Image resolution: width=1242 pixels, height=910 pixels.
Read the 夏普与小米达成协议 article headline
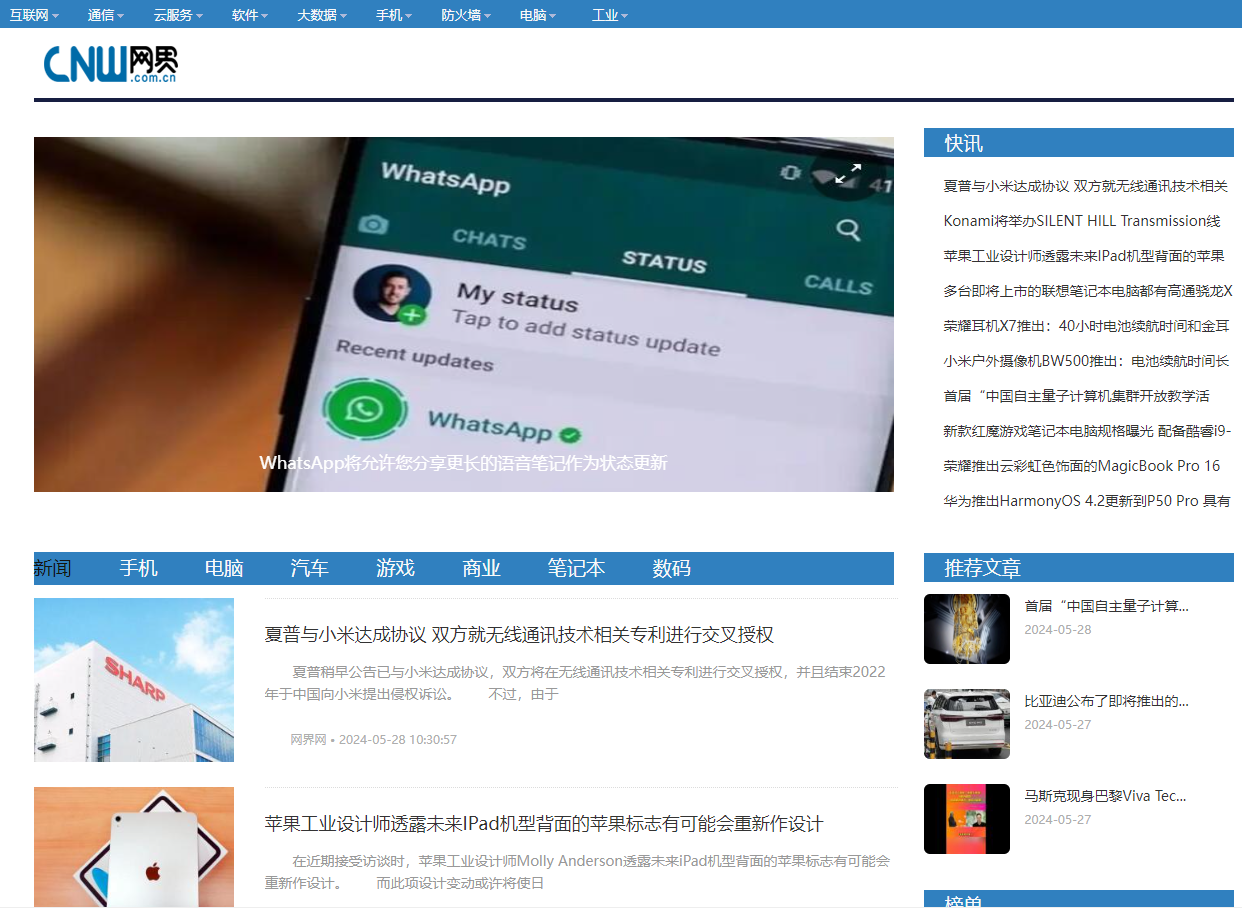click(519, 635)
